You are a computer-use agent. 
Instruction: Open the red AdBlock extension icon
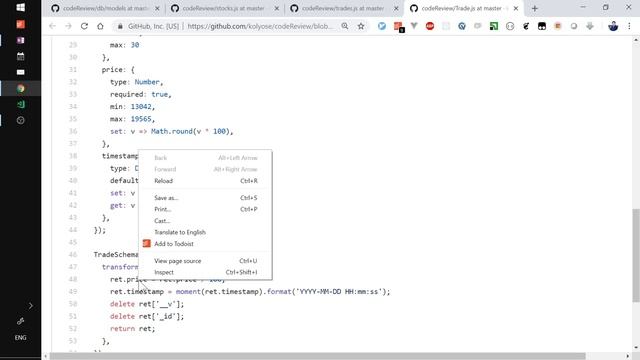tap(430, 26)
